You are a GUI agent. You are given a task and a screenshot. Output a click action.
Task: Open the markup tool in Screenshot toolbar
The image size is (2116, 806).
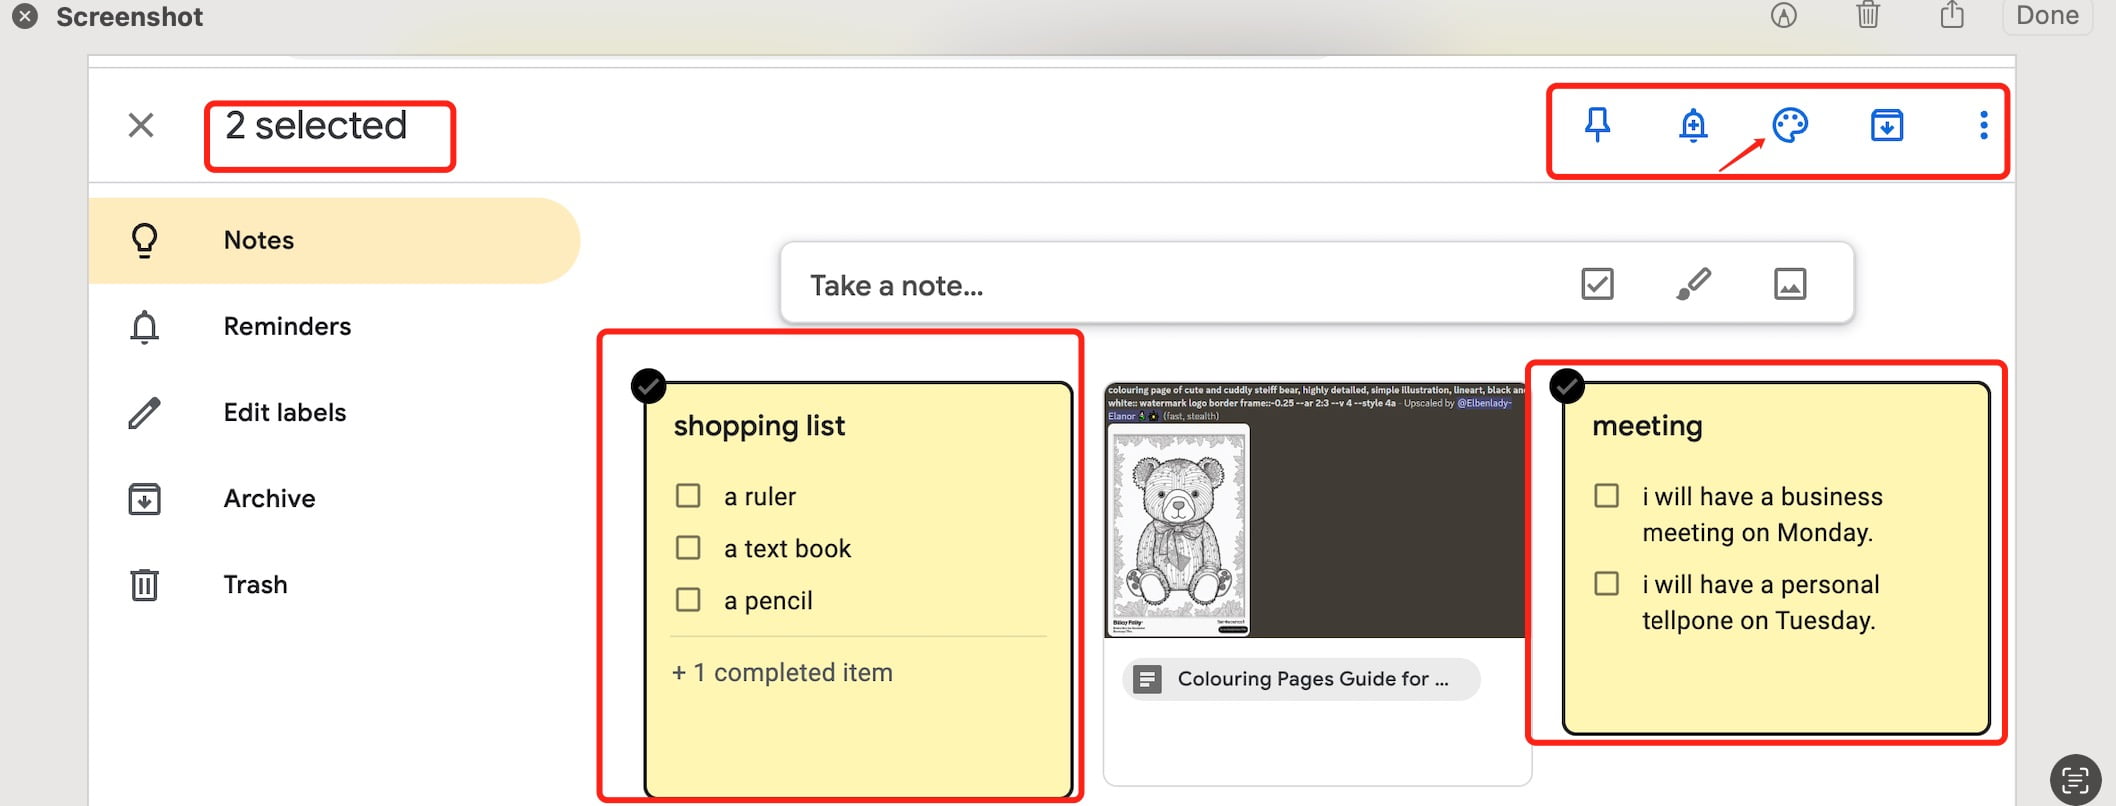(x=1784, y=15)
